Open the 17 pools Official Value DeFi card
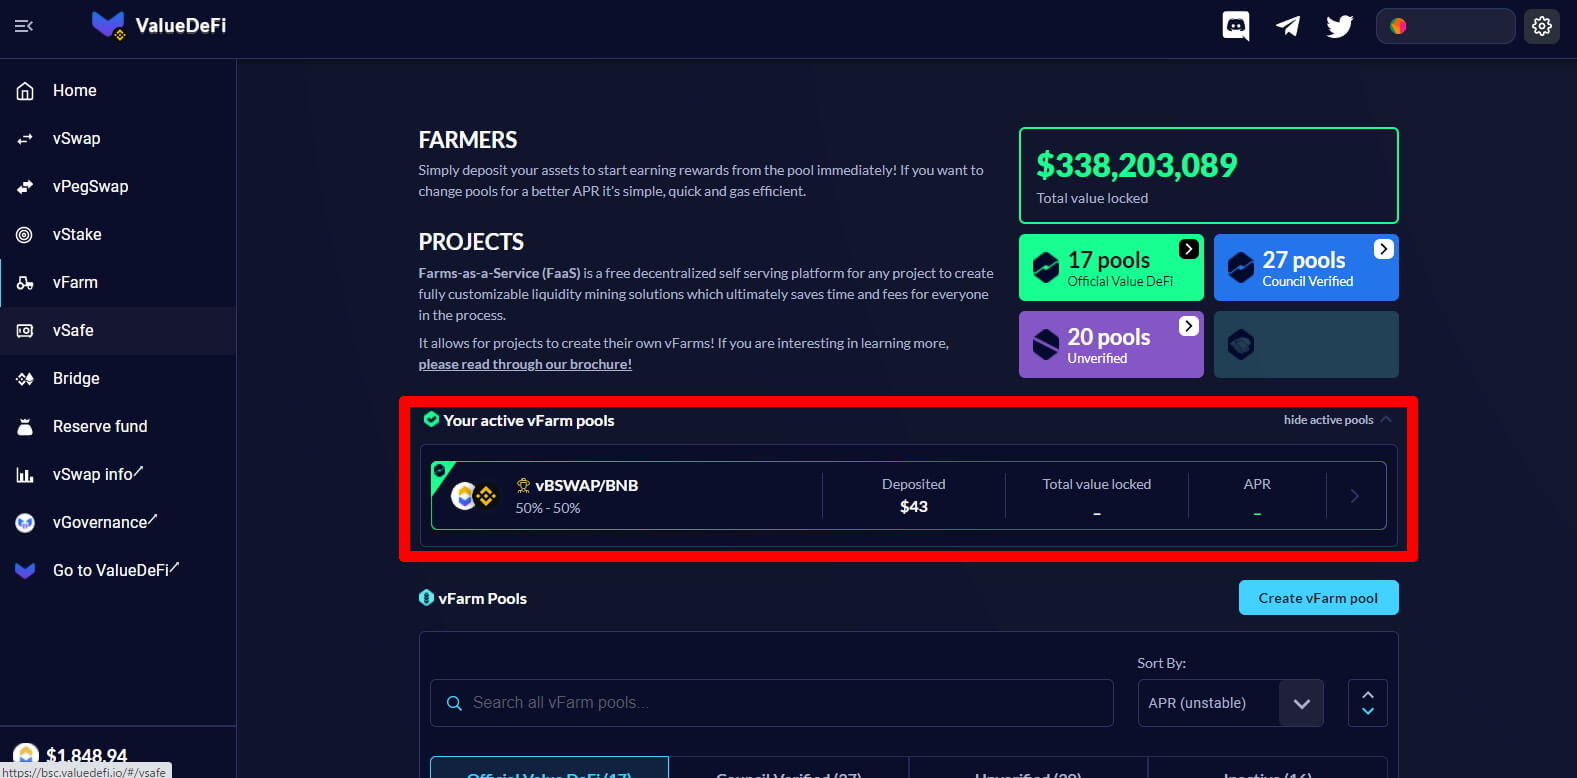 [x=1111, y=268]
